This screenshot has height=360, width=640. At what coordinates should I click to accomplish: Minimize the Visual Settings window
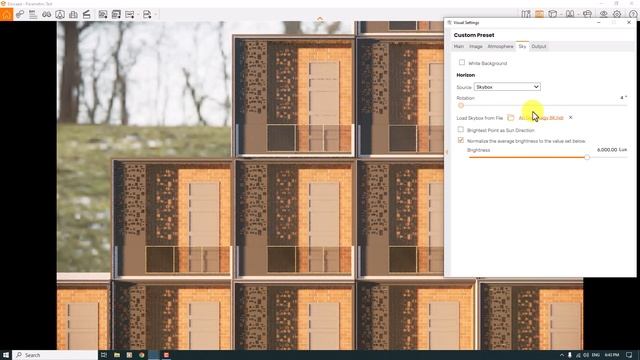599,22
